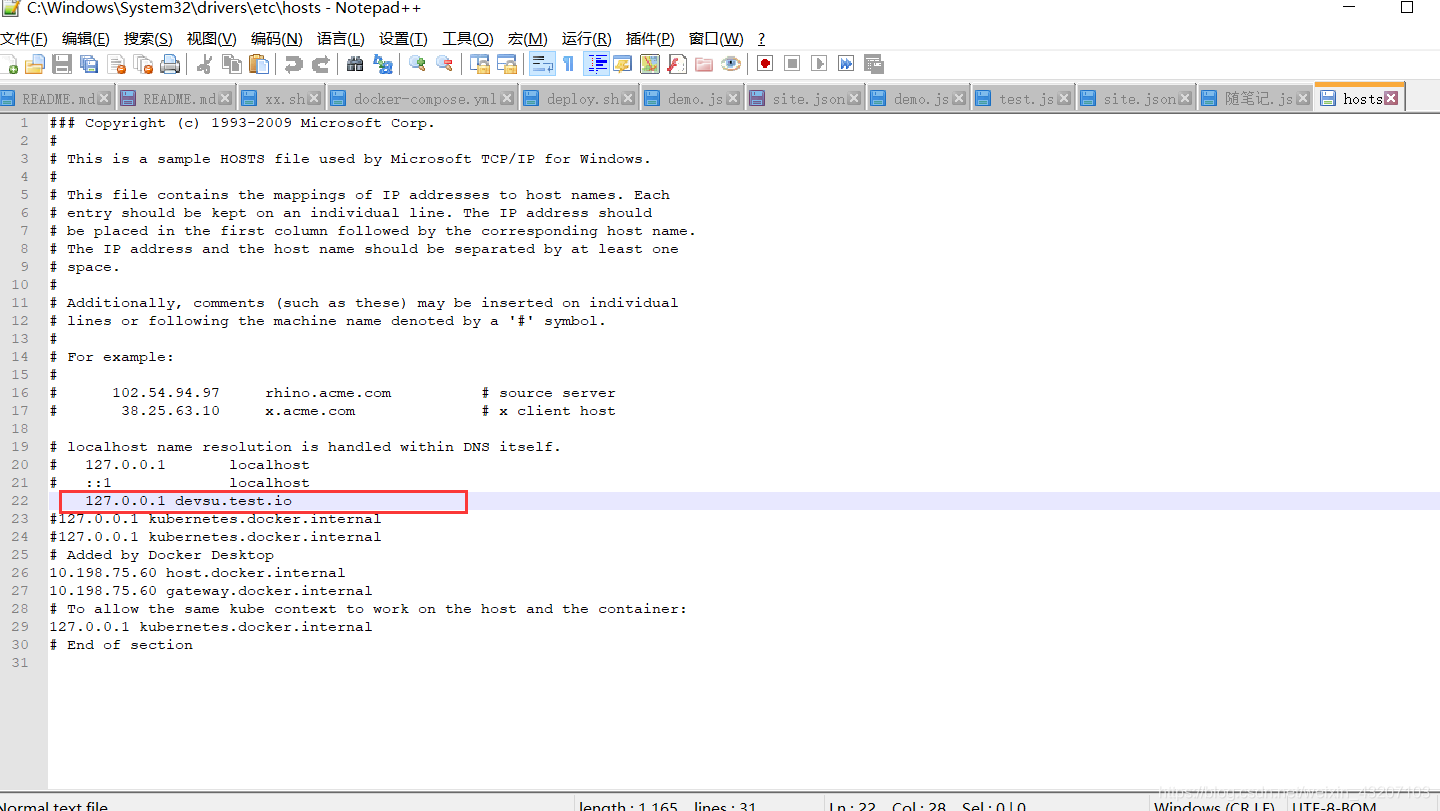Open the 插件(P) menu

[x=650, y=39]
